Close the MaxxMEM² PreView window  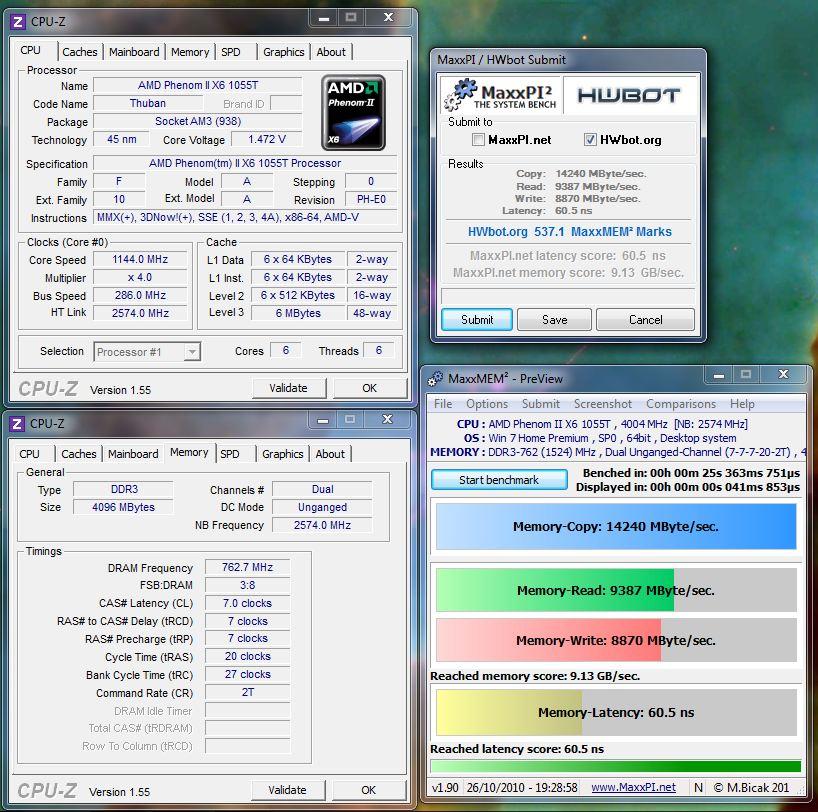tap(783, 375)
